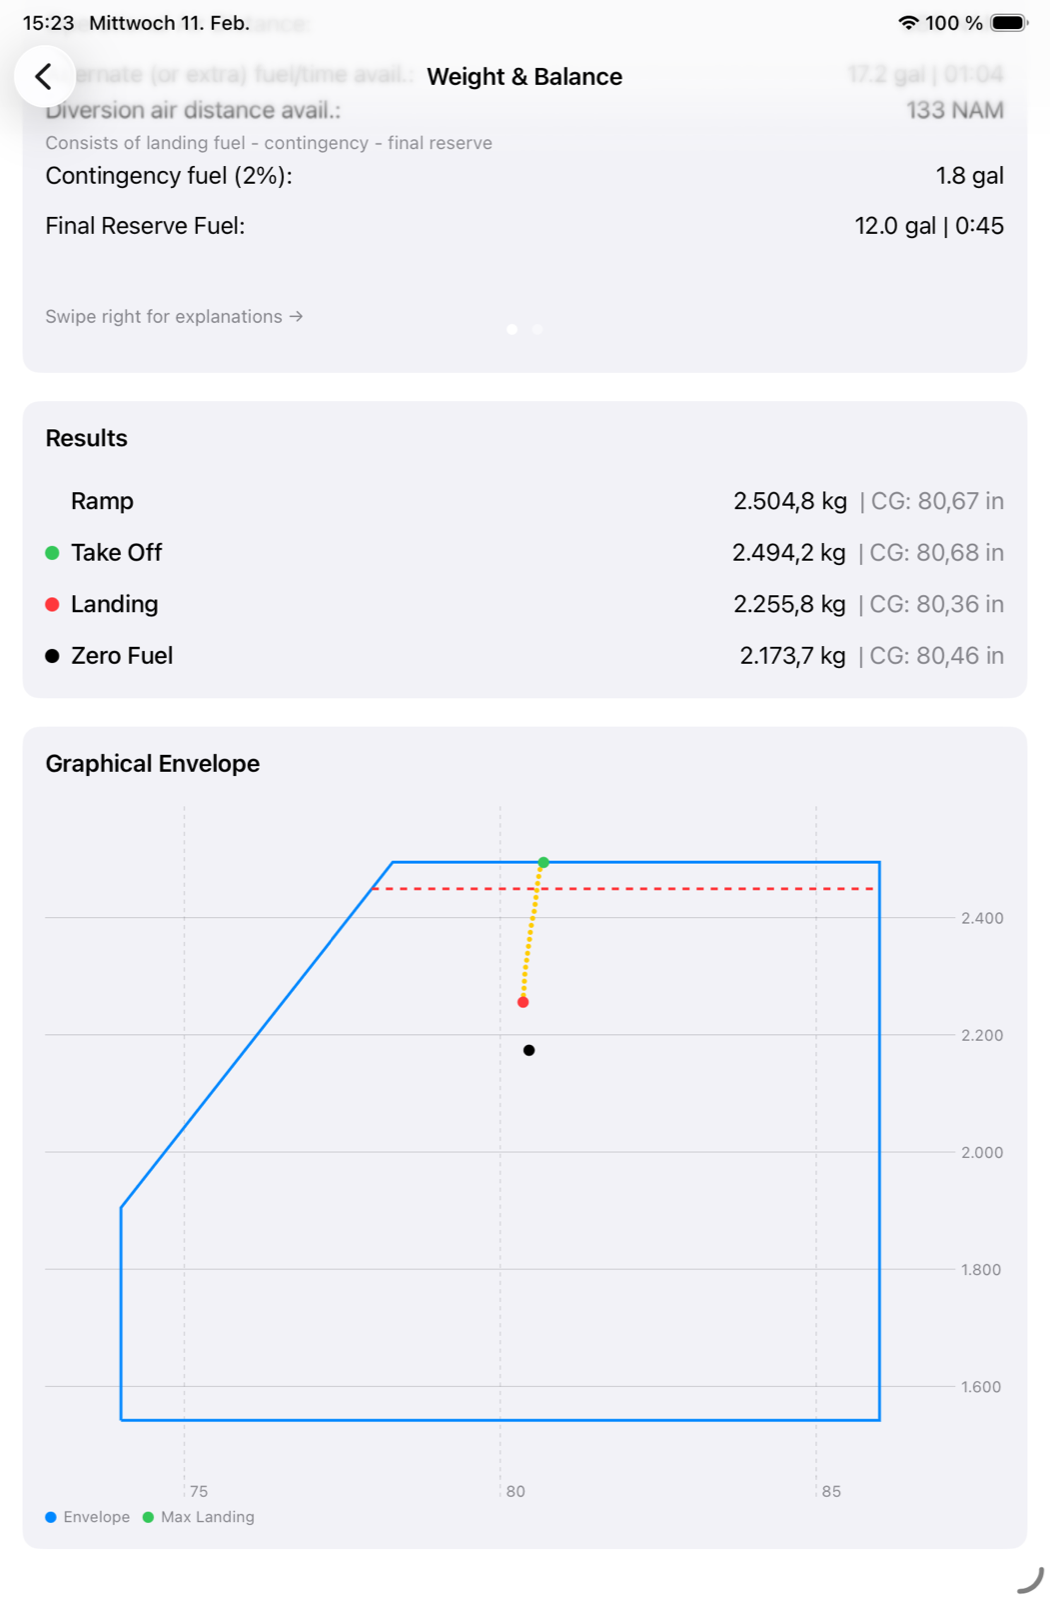
Task: Select the first page indicator dot
Action: tap(513, 327)
